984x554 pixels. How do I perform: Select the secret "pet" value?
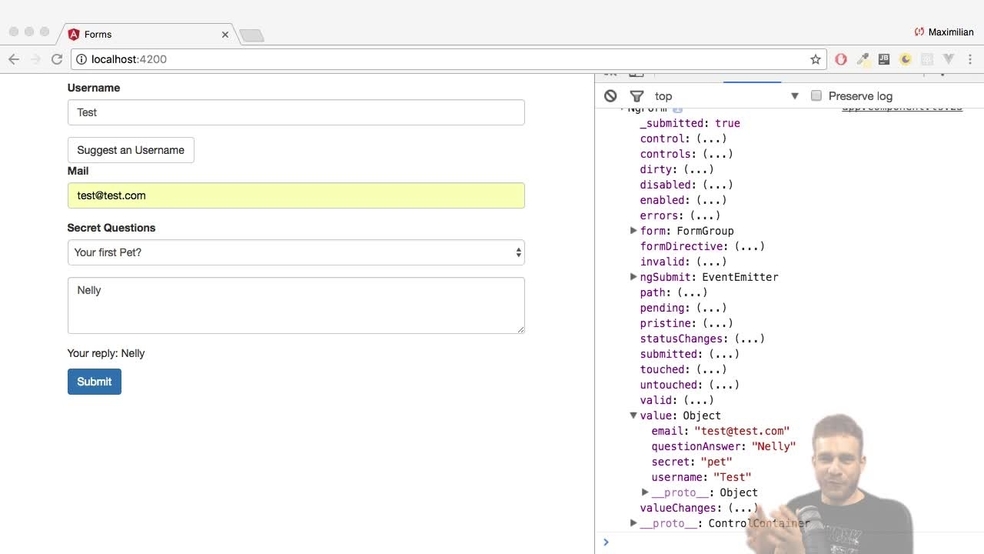pos(716,462)
